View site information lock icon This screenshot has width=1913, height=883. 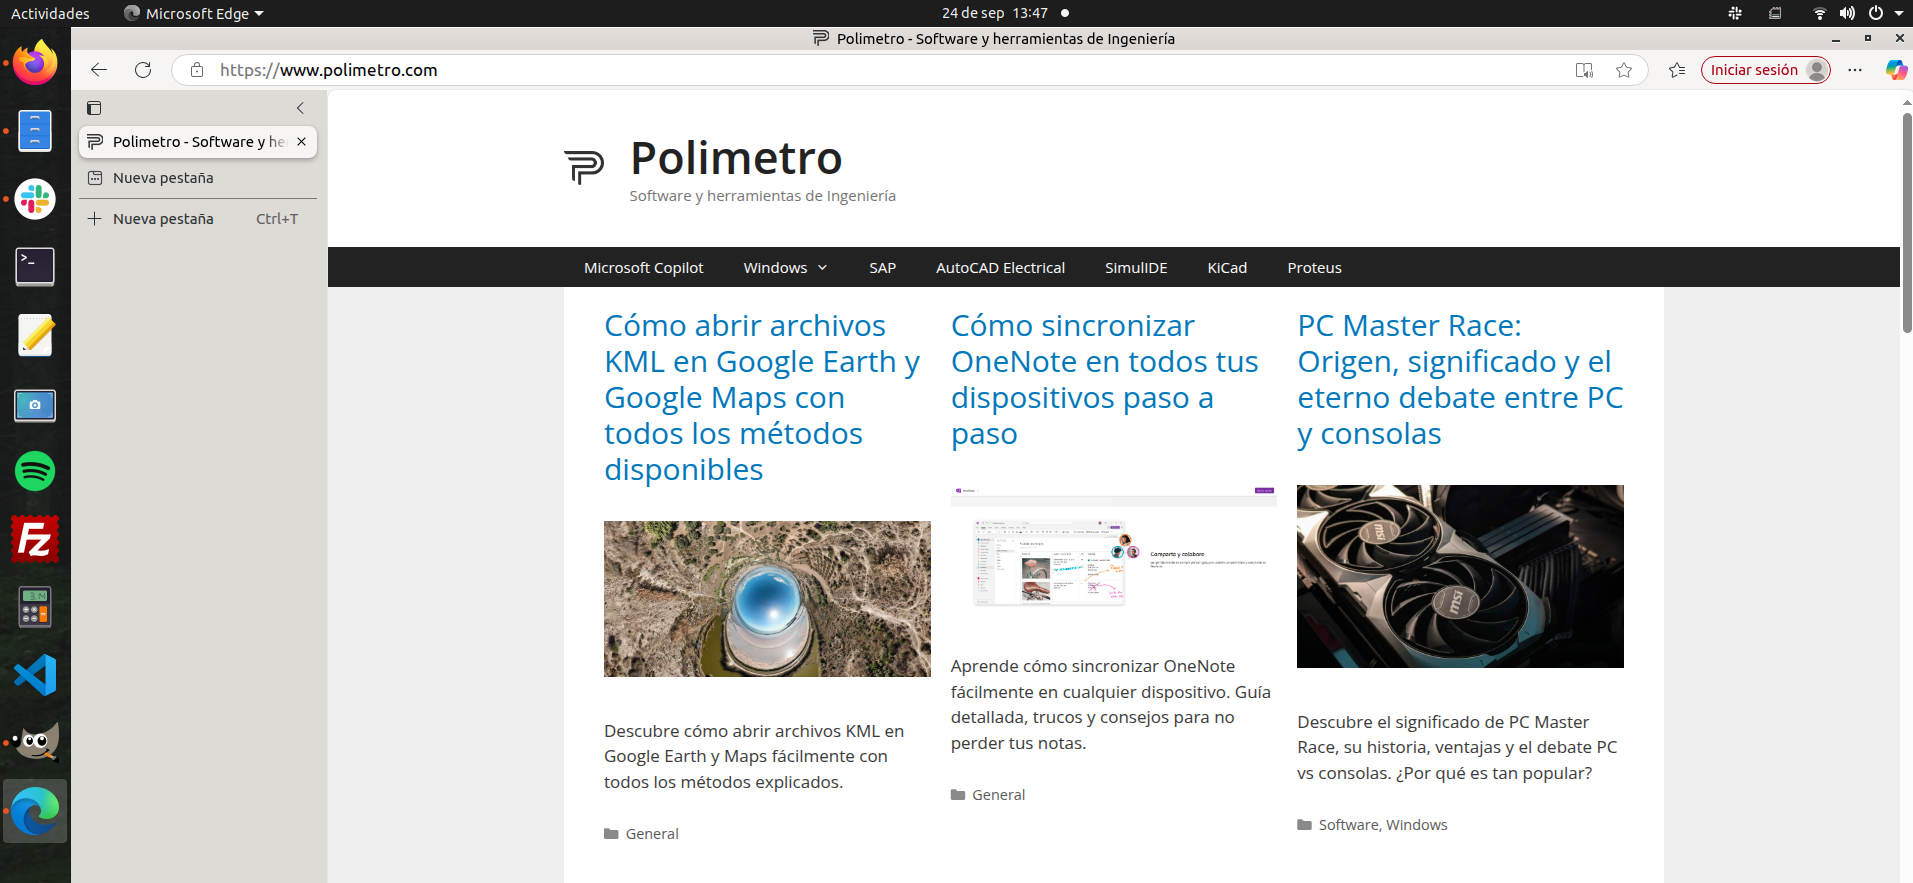197,70
